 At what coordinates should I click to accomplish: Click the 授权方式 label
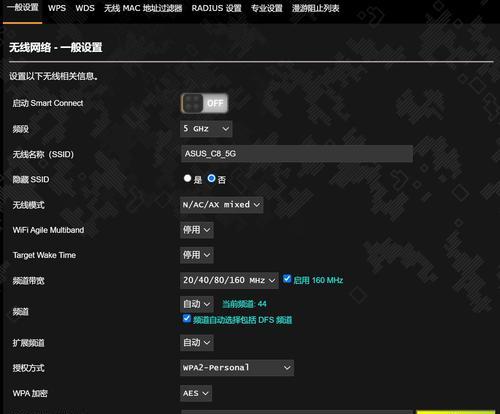point(28,368)
